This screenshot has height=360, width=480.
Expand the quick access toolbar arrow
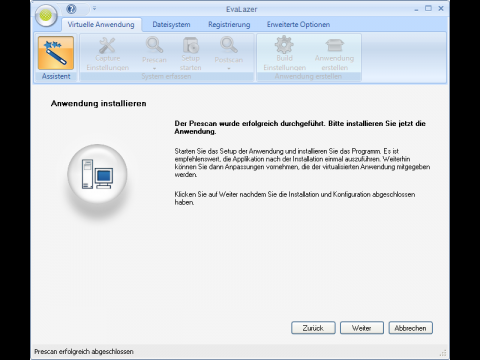(94, 8)
